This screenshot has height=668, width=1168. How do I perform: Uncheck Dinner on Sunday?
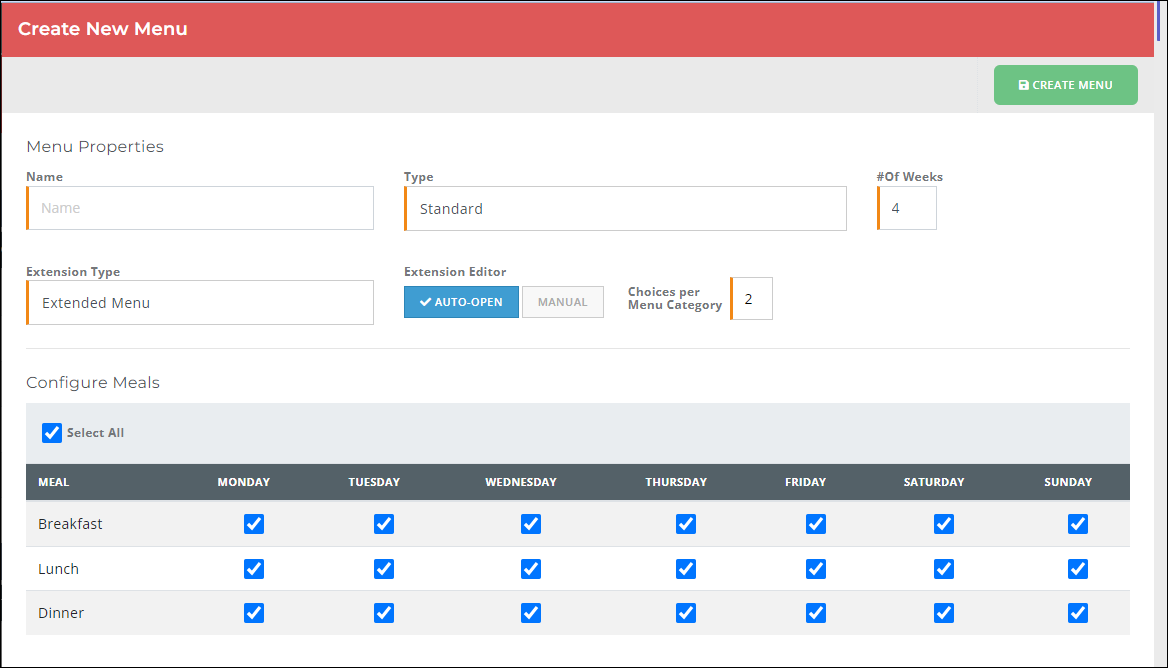click(x=1078, y=612)
